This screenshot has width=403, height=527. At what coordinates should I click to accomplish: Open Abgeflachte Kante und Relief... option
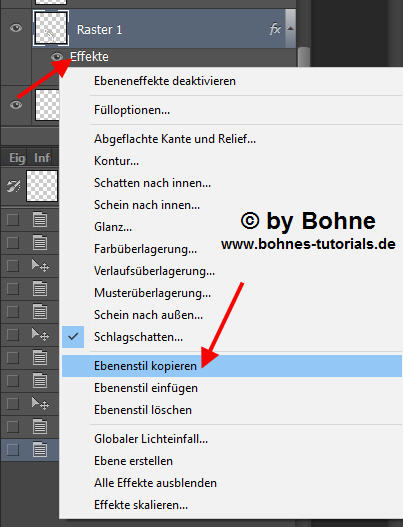click(x=175, y=139)
